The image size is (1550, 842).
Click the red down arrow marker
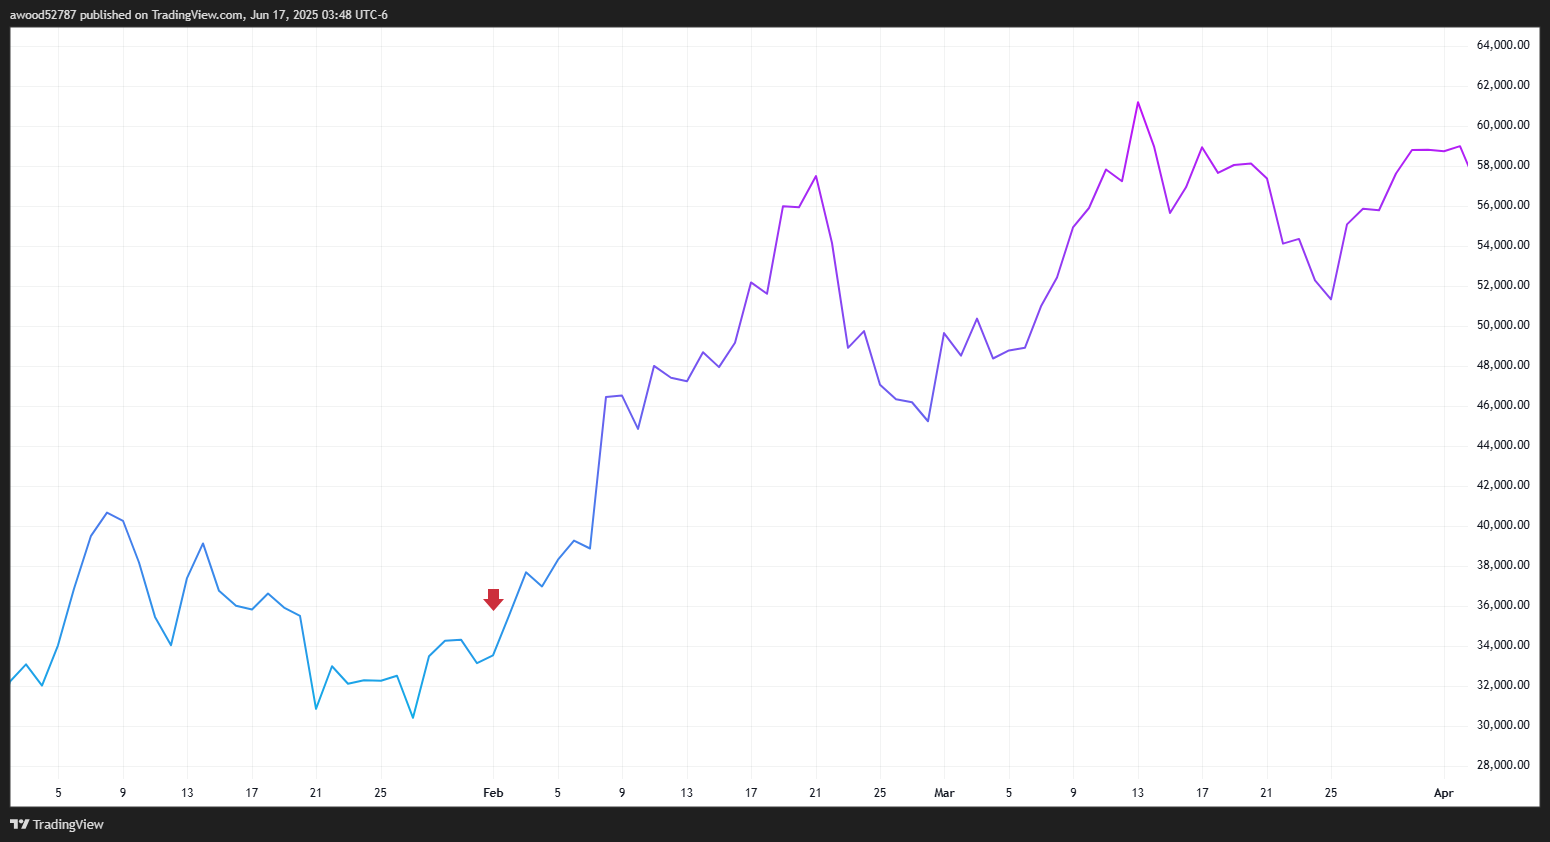(493, 599)
